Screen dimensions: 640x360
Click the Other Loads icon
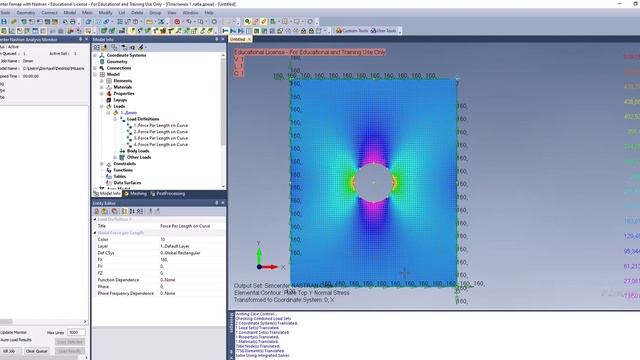coord(122,157)
